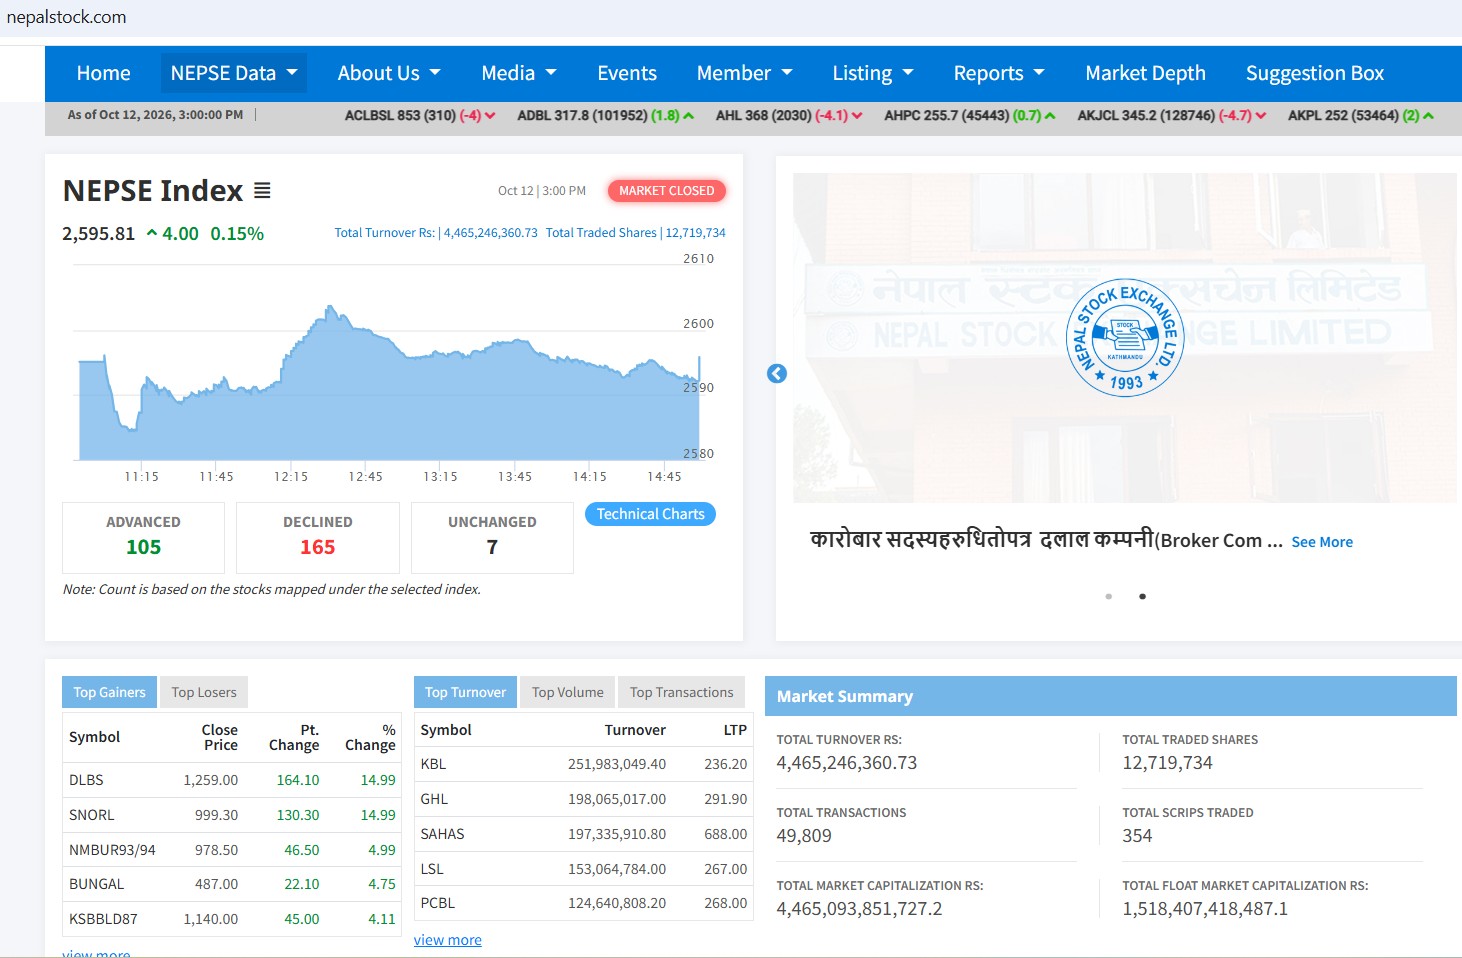
Task: Select the Top Volume tab
Action: (x=568, y=692)
